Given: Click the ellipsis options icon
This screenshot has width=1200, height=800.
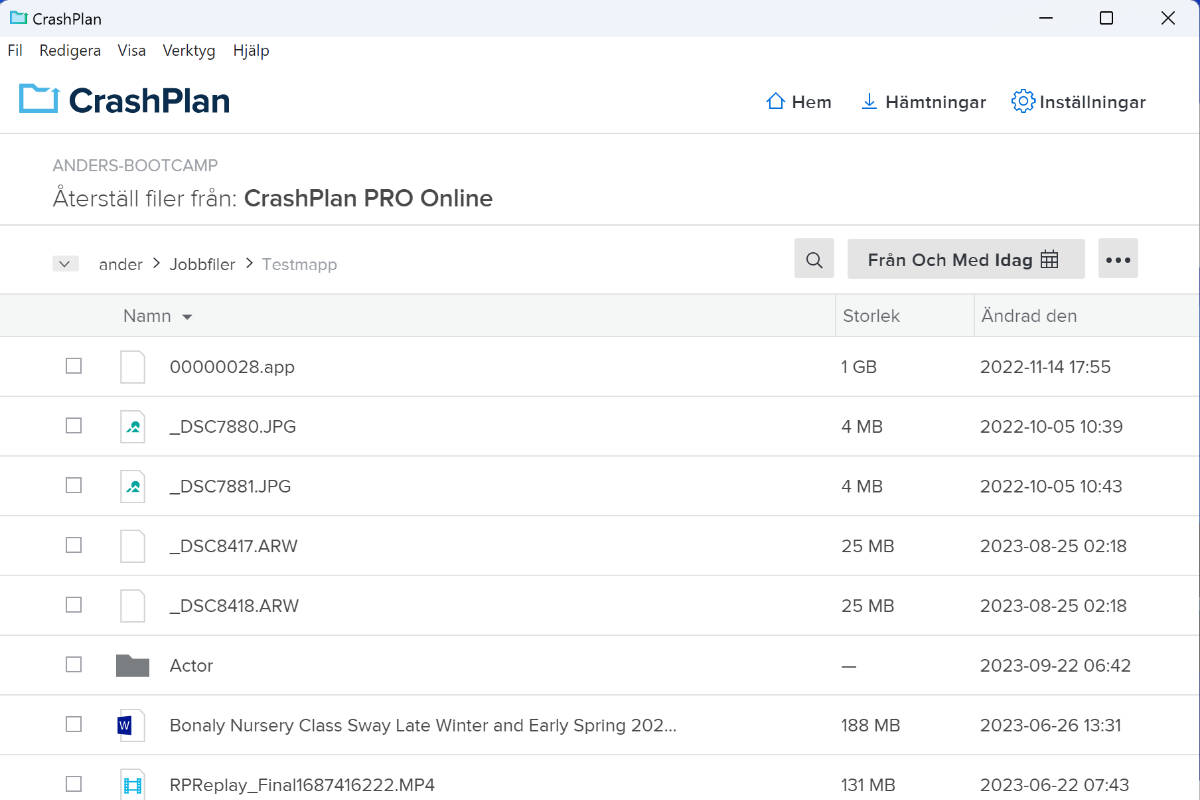Looking at the screenshot, I should pos(1118,258).
